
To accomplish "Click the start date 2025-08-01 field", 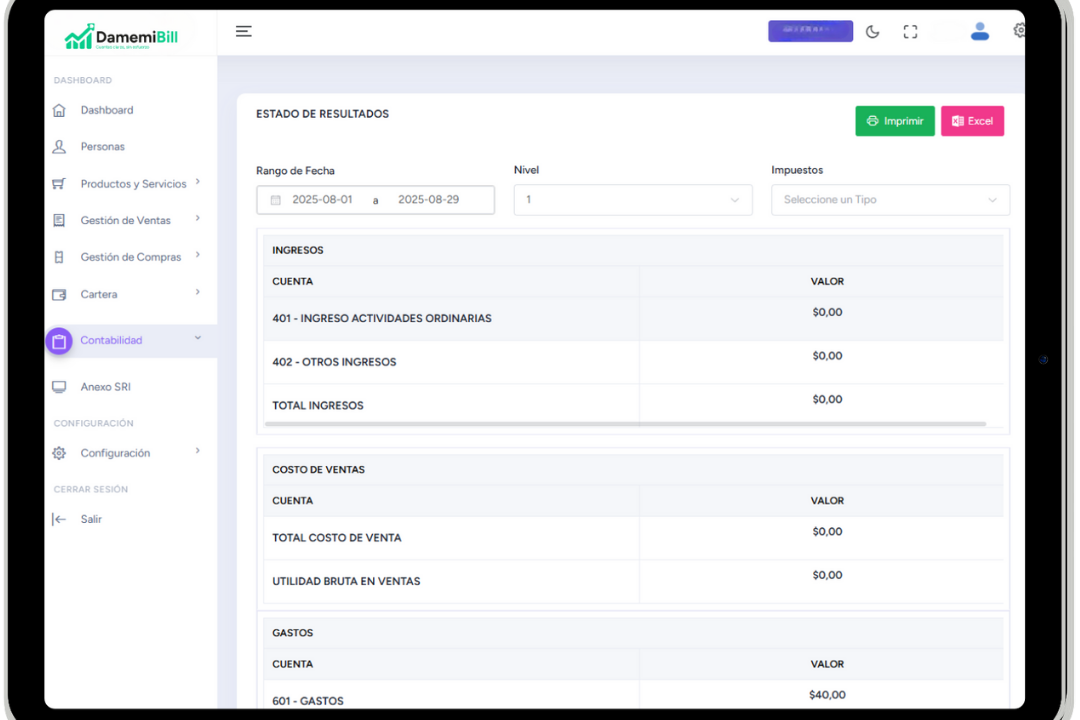I will point(322,200).
